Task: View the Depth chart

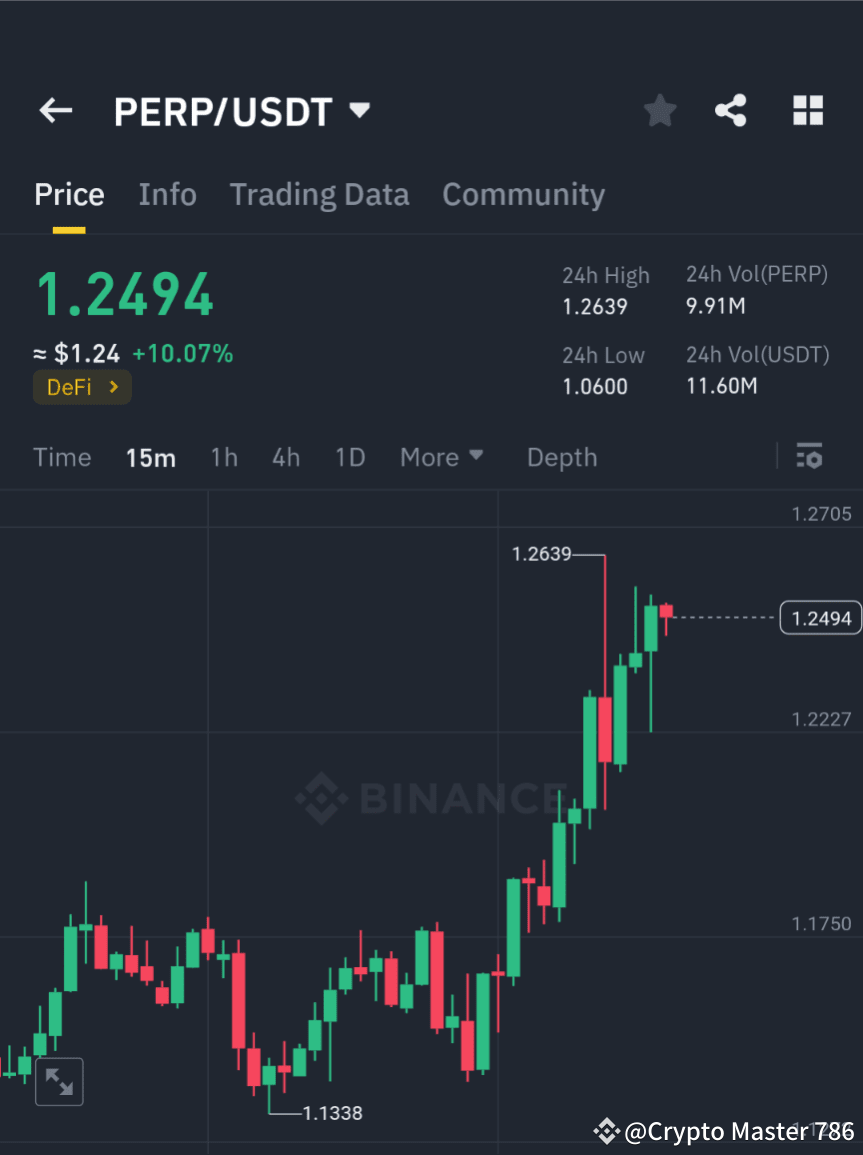Action: click(561, 457)
